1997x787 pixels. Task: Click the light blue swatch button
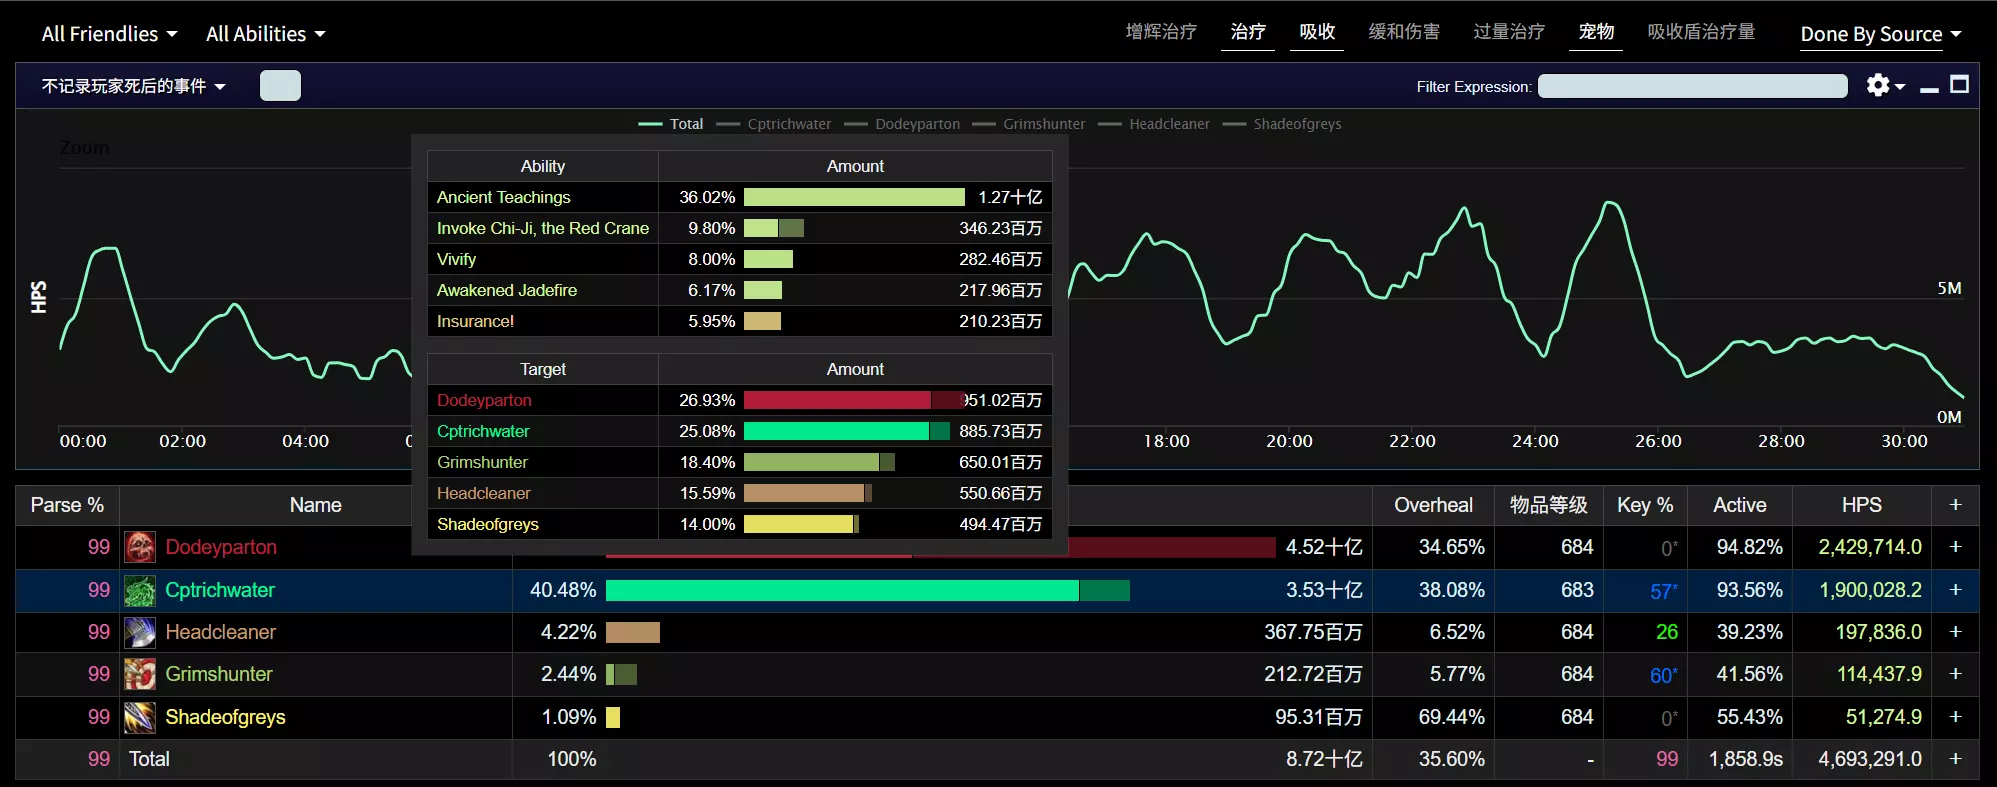pyautogui.click(x=280, y=86)
